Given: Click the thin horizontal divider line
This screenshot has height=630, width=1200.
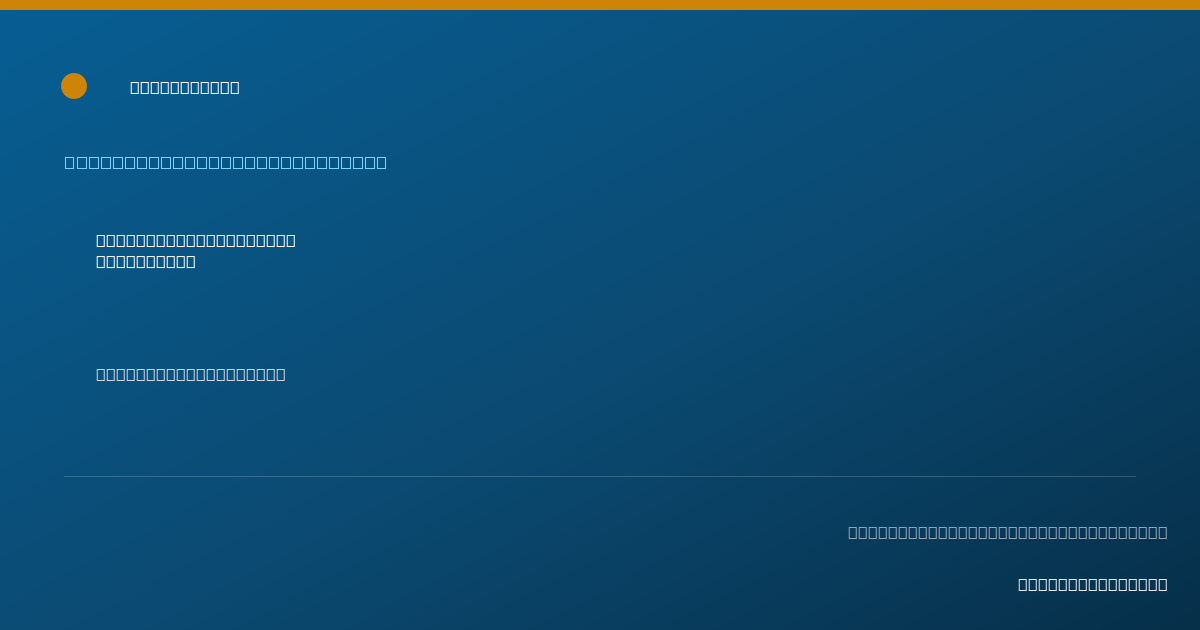Looking at the screenshot, I should 600,476.
